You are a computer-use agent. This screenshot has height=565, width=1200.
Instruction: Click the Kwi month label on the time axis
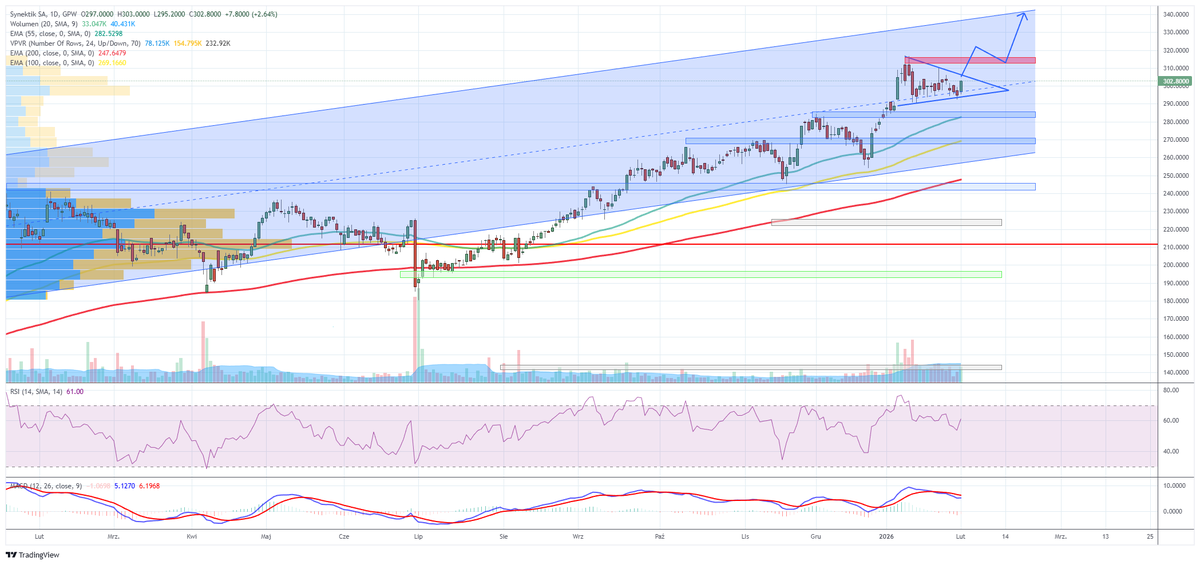pos(191,536)
